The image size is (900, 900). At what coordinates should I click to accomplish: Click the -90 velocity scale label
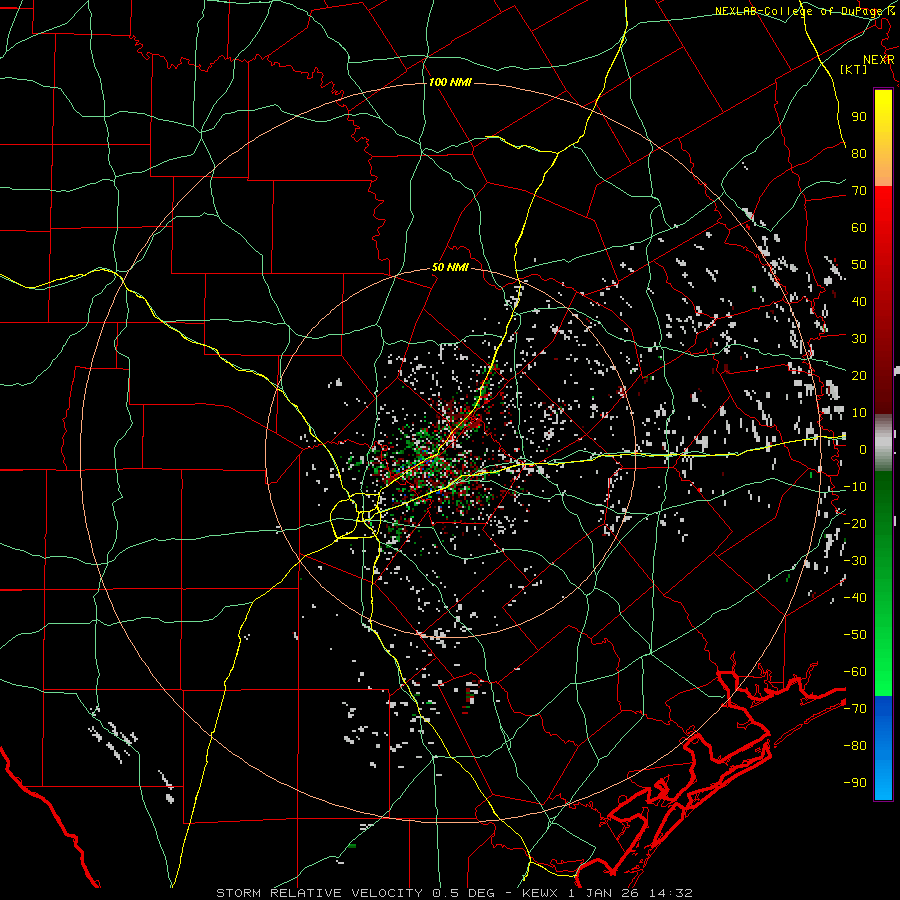point(855,782)
